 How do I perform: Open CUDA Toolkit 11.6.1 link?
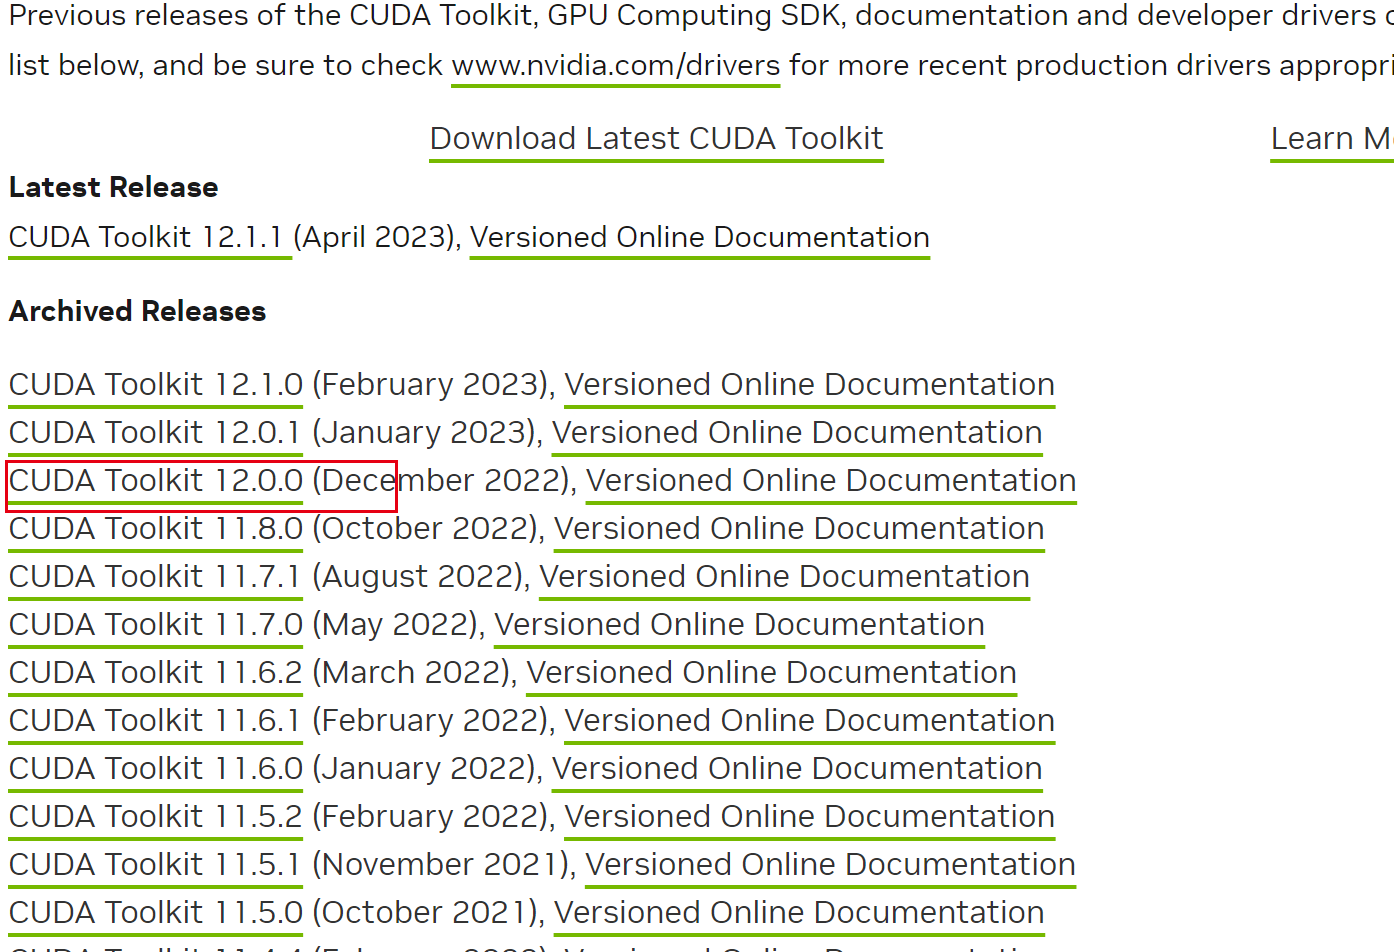(x=156, y=721)
